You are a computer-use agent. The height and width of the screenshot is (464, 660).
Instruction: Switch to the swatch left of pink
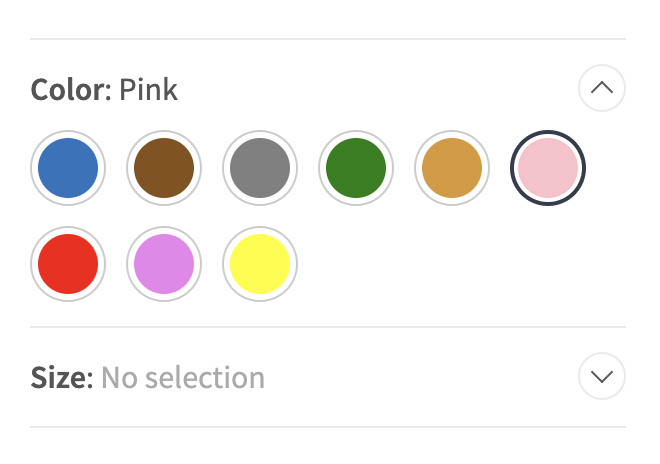coord(452,168)
